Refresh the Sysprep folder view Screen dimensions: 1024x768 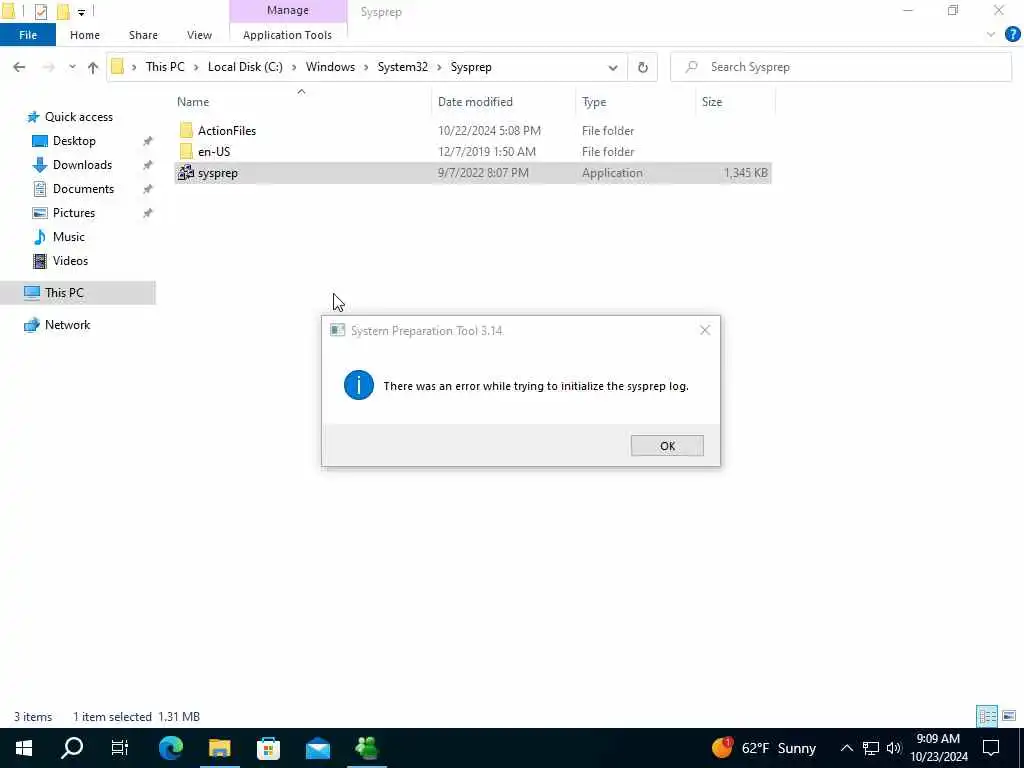pyautogui.click(x=643, y=67)
